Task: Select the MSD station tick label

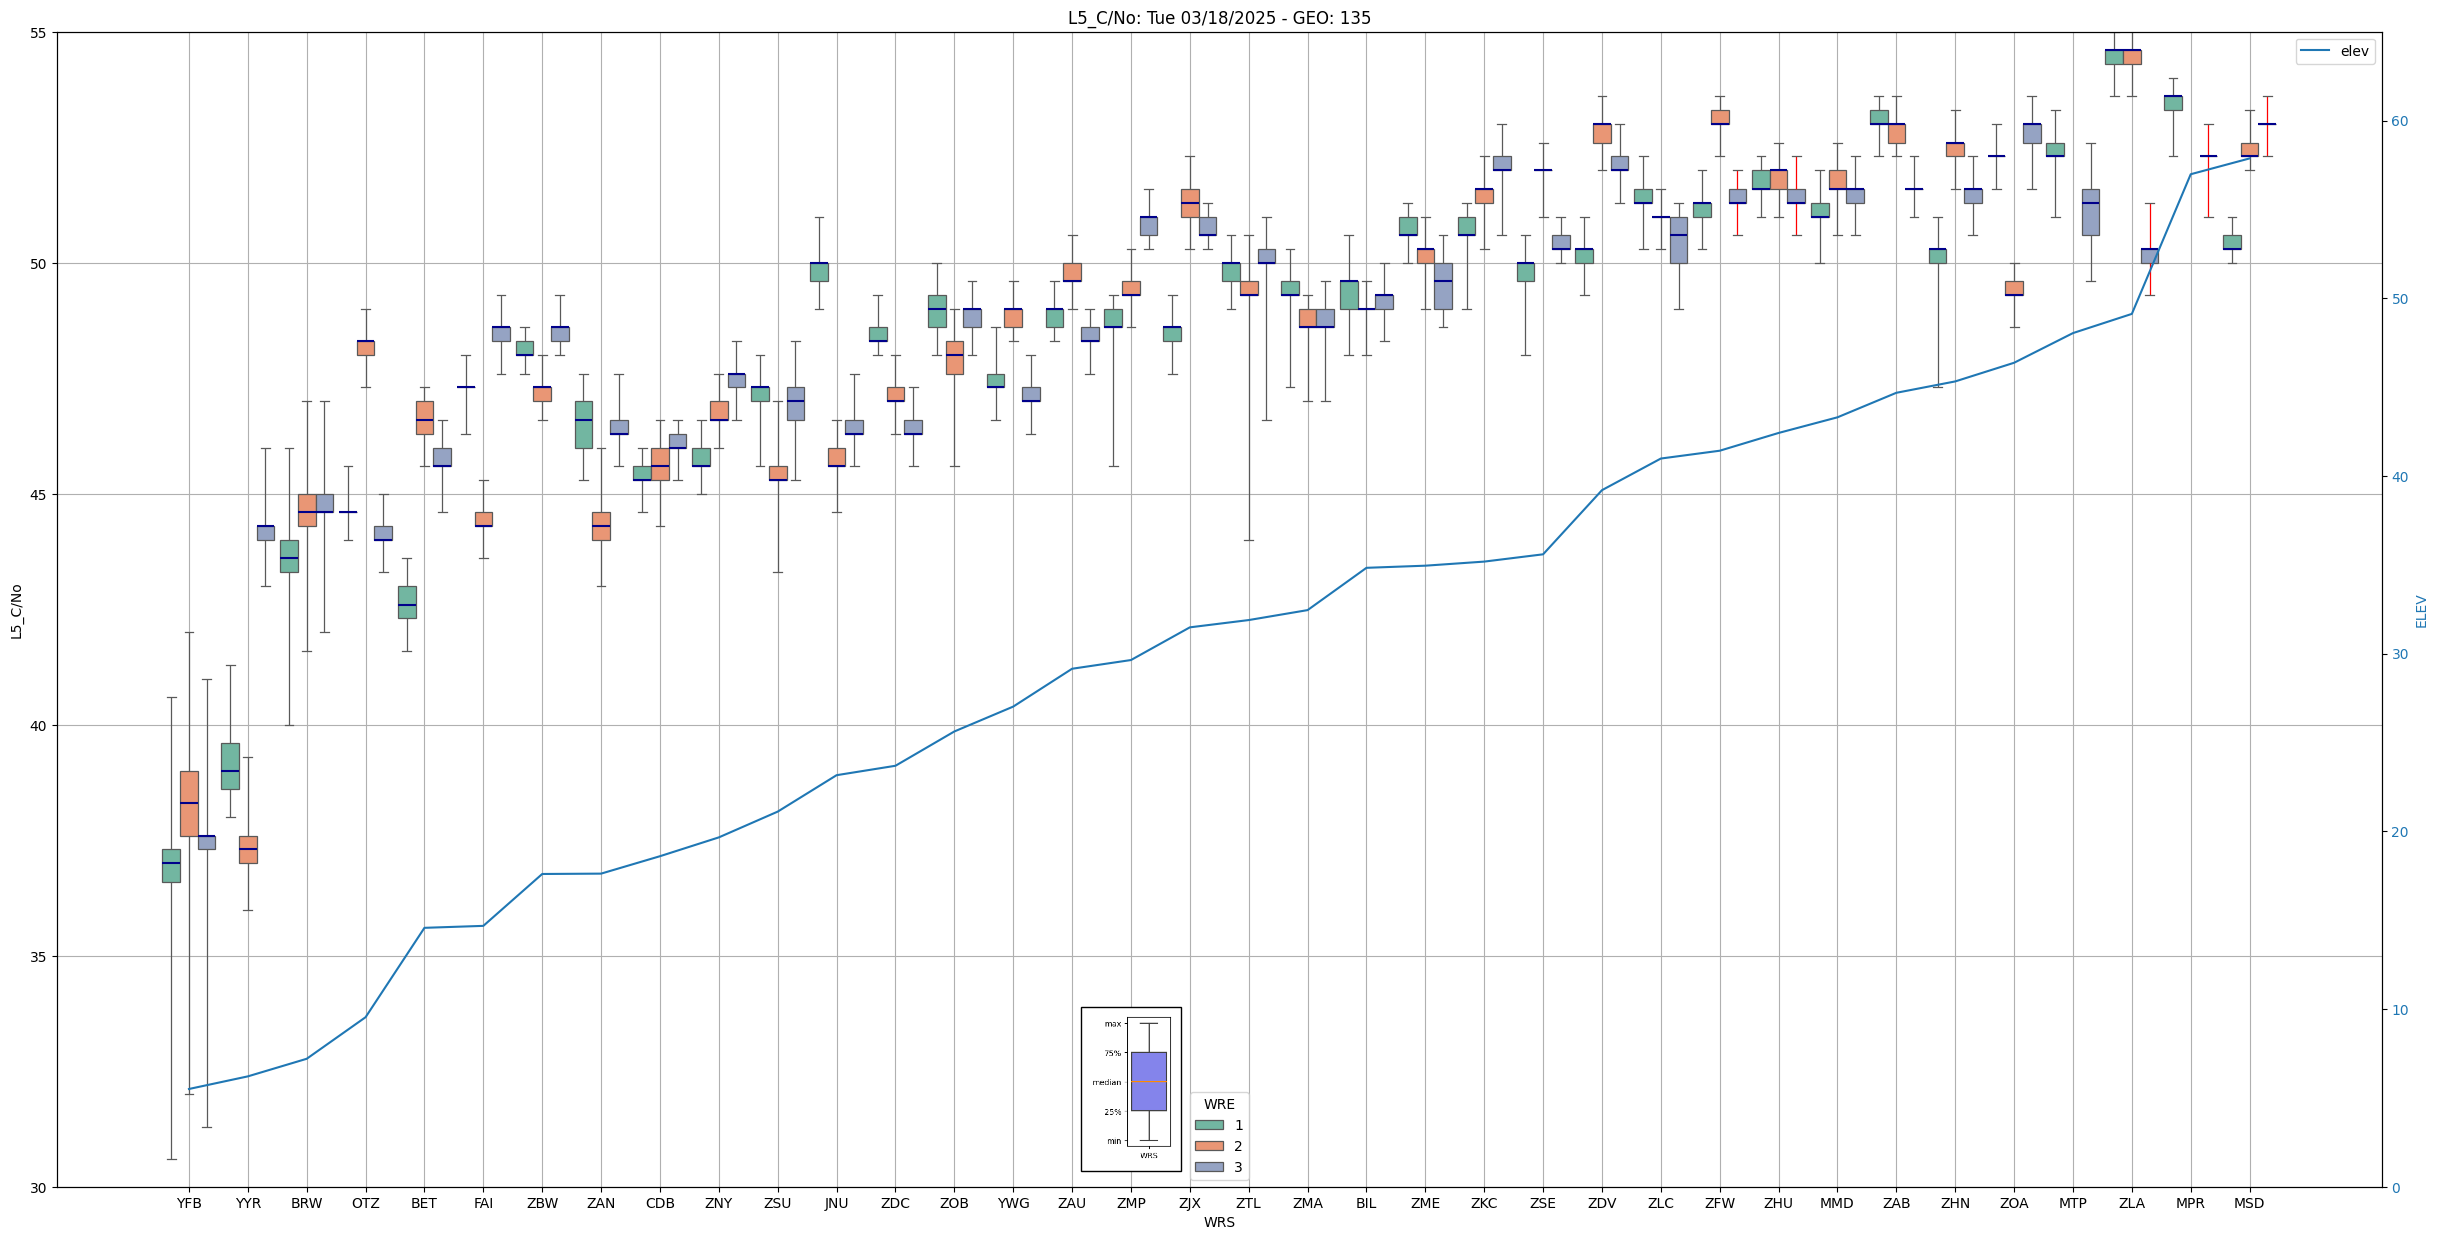Action: pyautogui.click(x=2249, y=1203)
